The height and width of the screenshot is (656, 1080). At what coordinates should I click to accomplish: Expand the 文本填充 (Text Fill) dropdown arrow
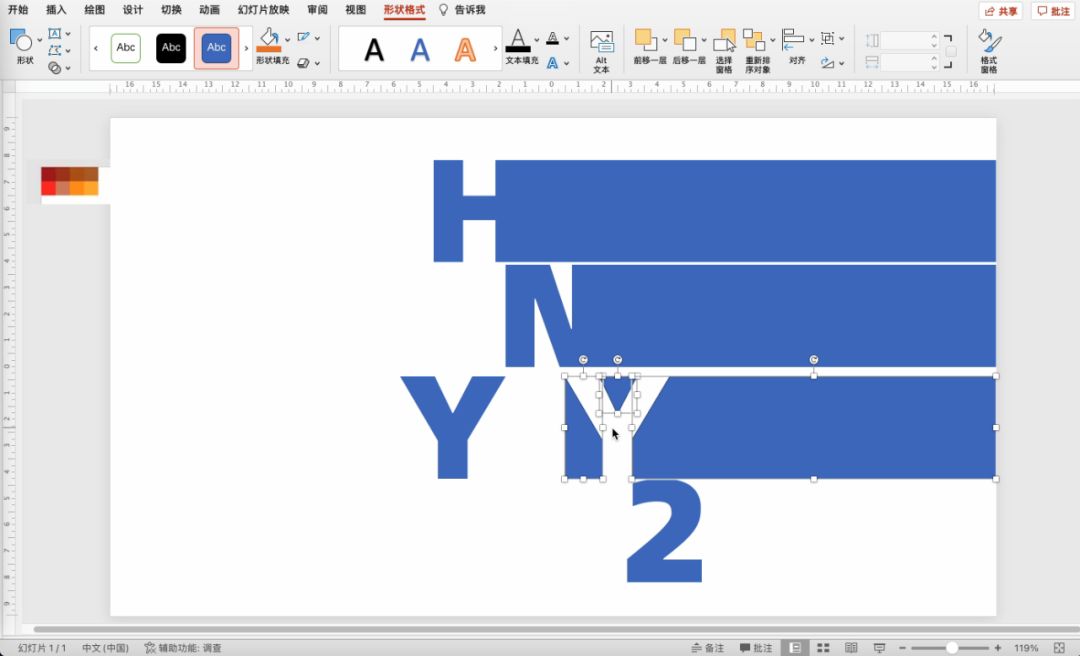pos(537,40)
